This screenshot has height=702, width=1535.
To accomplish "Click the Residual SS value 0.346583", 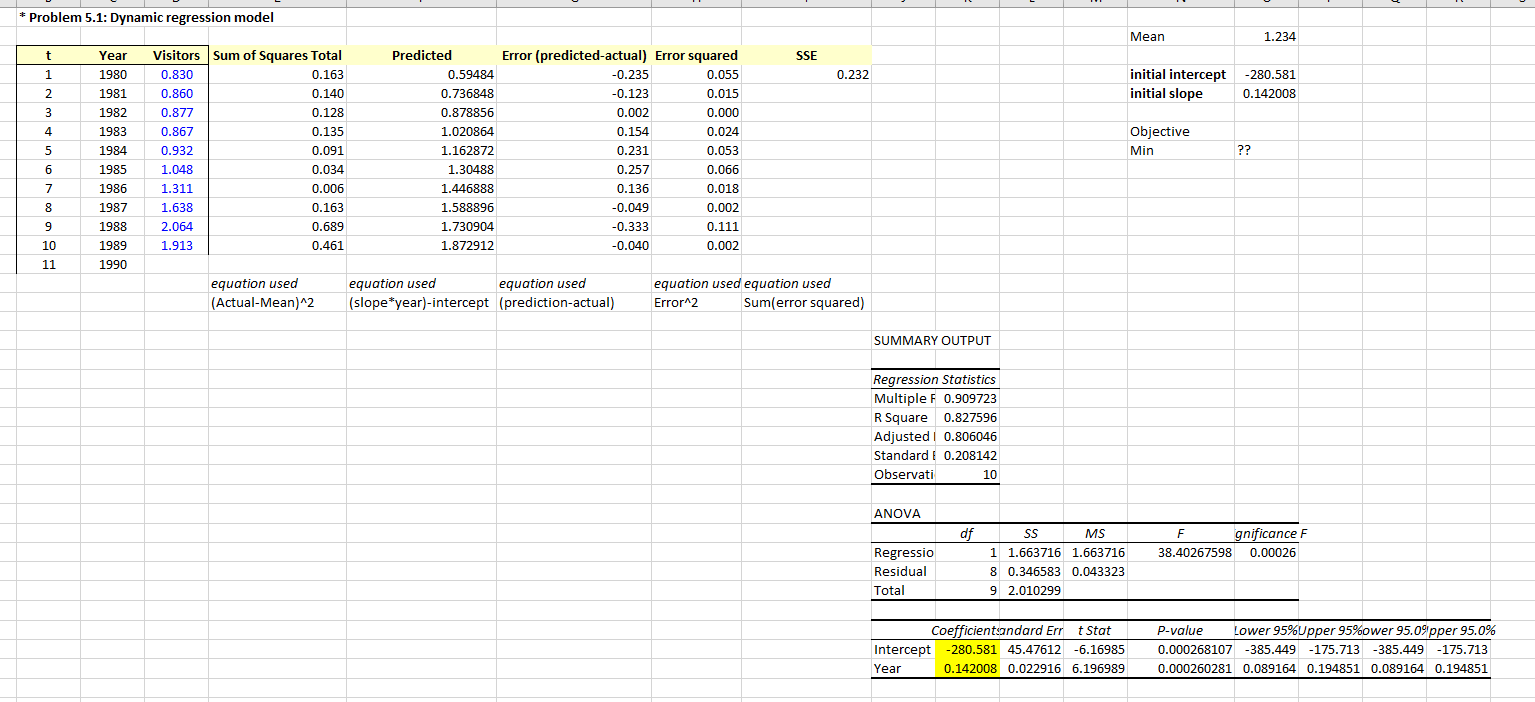I will click(1034, 571).
